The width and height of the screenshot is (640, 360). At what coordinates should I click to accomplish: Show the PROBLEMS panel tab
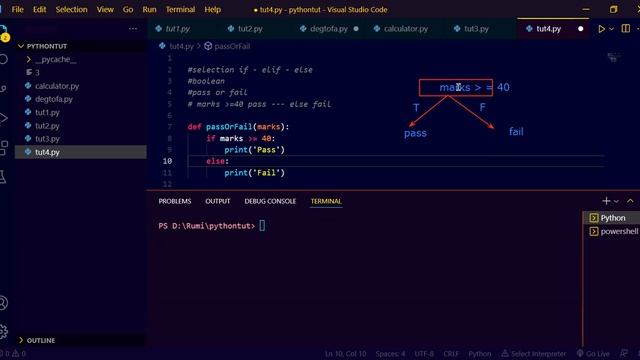175,201
